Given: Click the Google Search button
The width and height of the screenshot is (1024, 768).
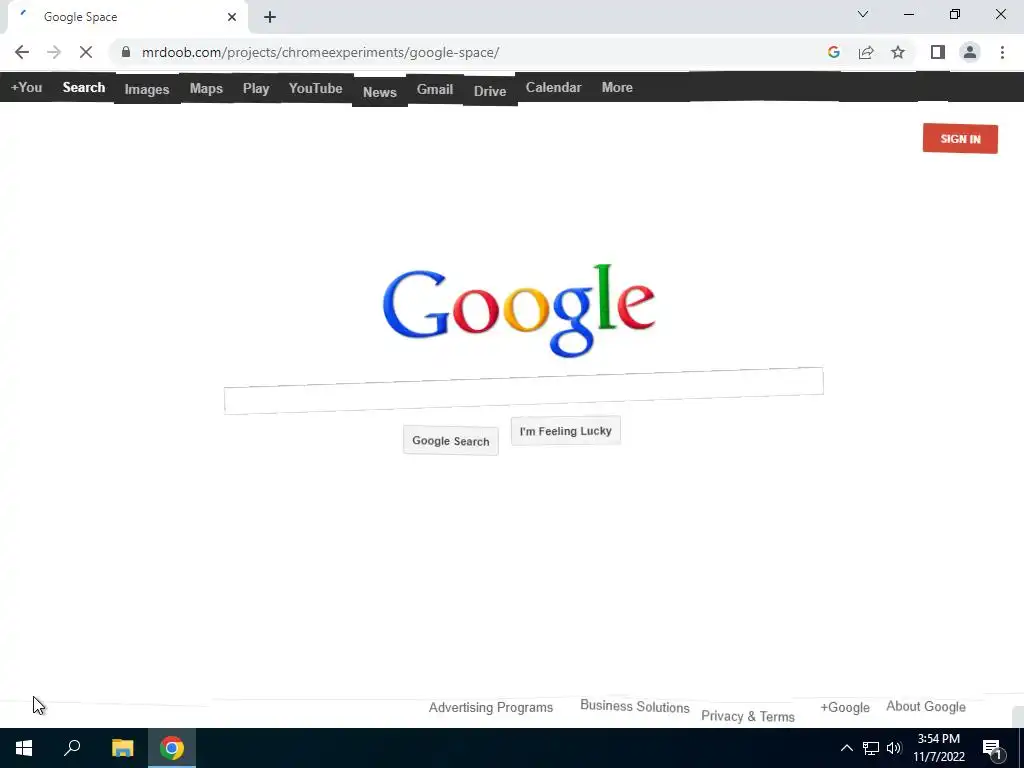Looking at the screenshot, I should point(451,441).
